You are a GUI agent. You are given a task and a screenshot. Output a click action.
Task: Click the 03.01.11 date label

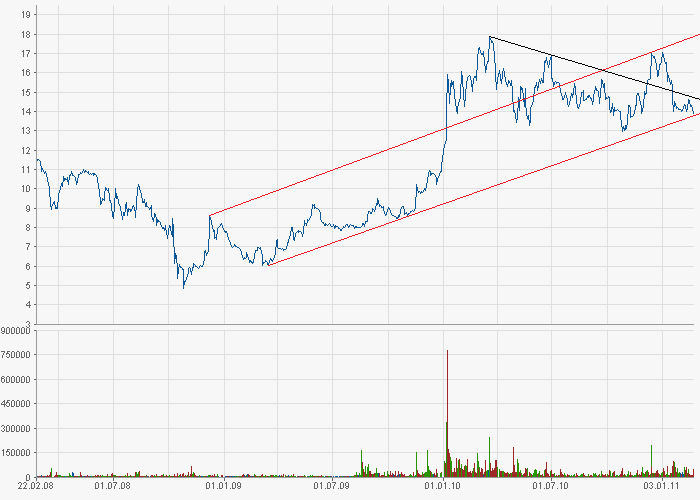coord(661,485)
